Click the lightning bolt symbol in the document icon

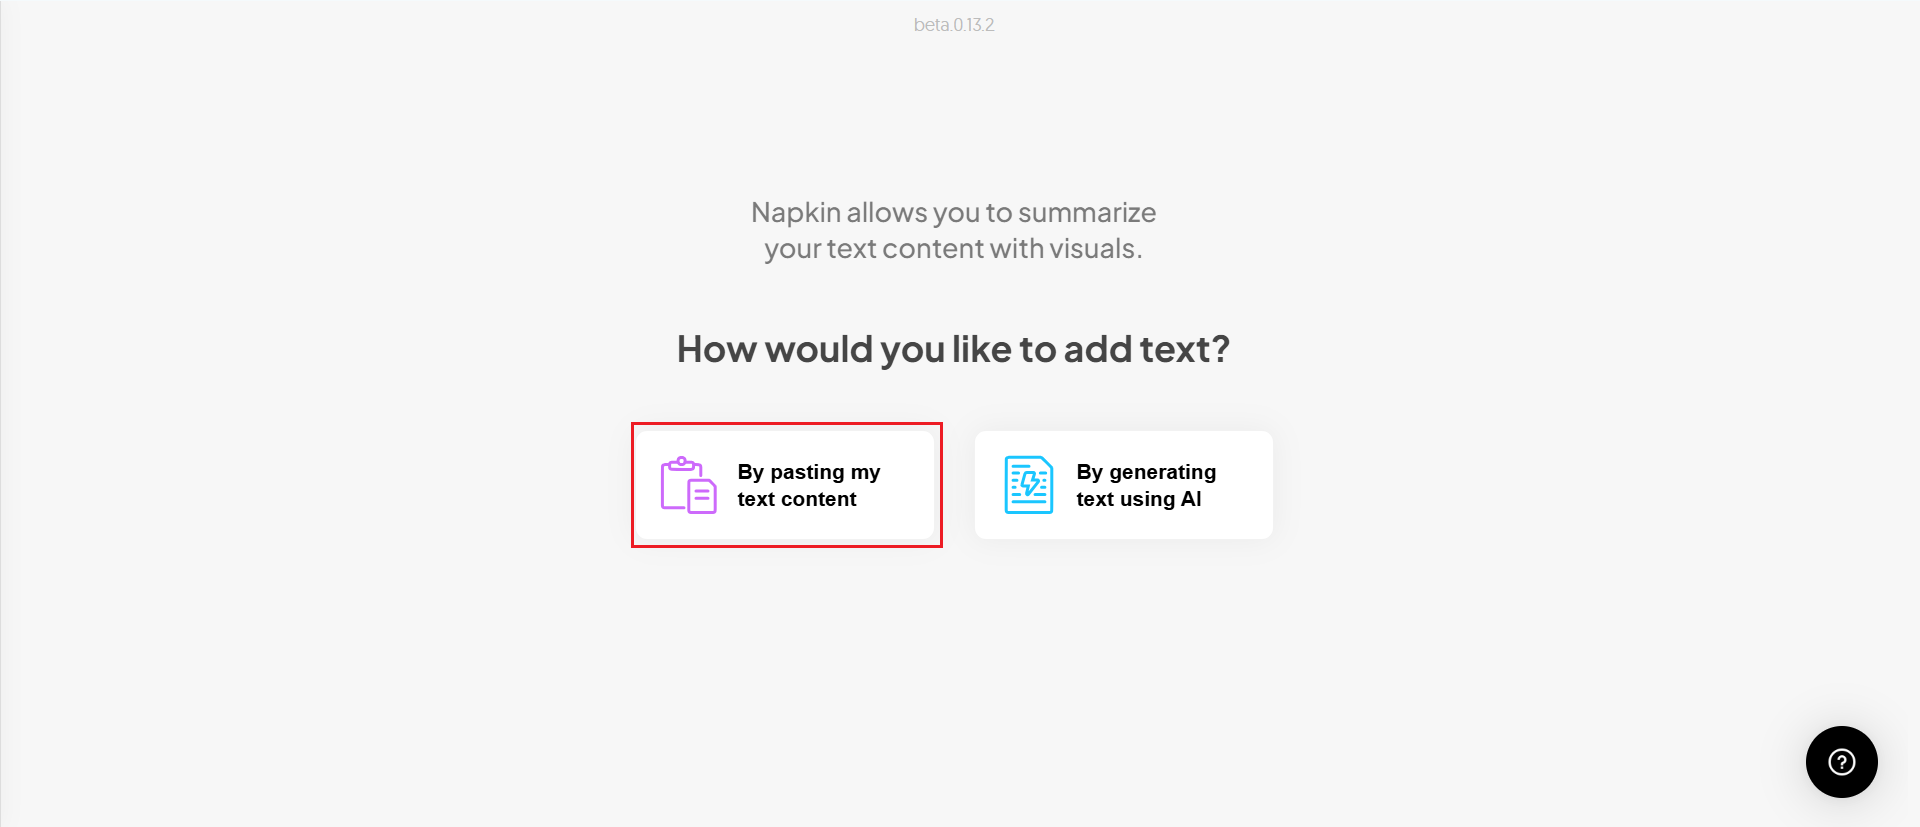click(x=1029, y=484)
